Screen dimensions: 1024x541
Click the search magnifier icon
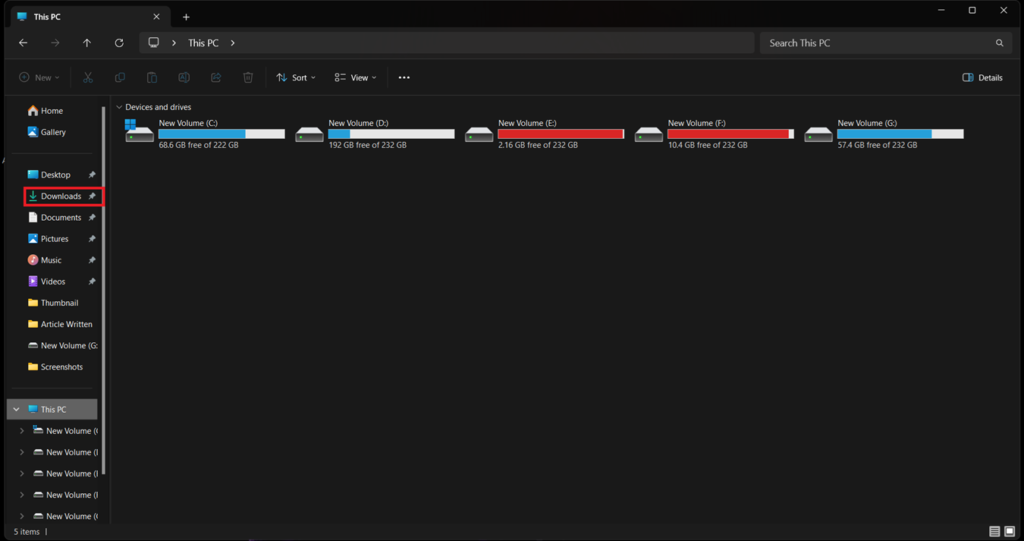click(999, 43)
